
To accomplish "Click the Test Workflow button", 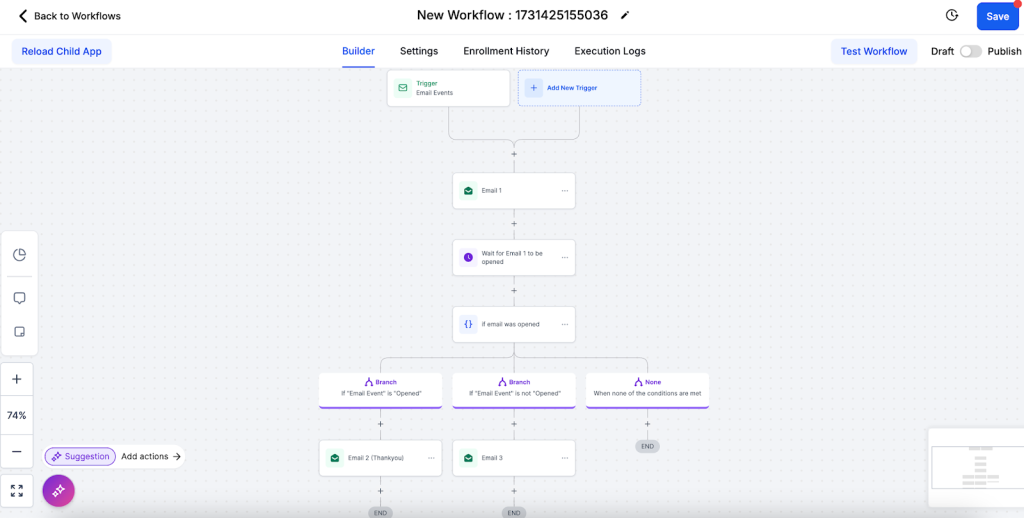I will click(x=874, y=51).
